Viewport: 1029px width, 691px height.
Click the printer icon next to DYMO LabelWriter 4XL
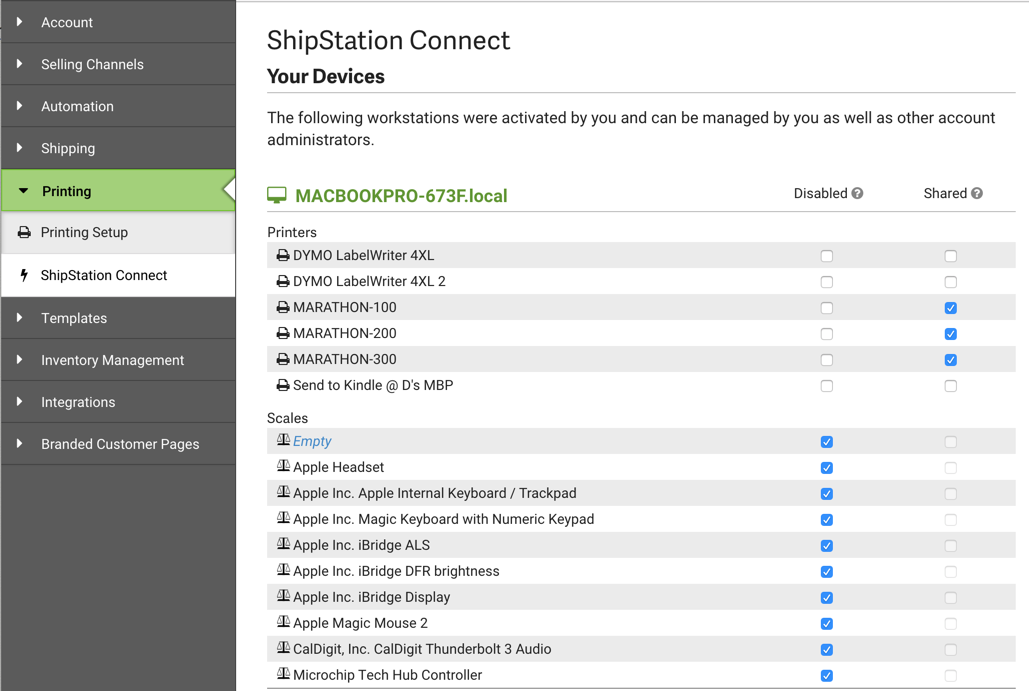pyautogui.click(x=282, y=255)
